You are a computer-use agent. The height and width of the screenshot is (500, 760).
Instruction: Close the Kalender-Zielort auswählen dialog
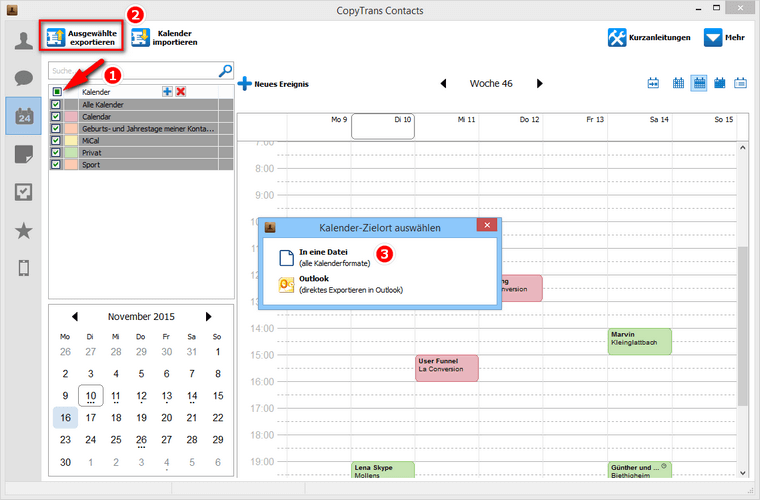tap(487, 225)
